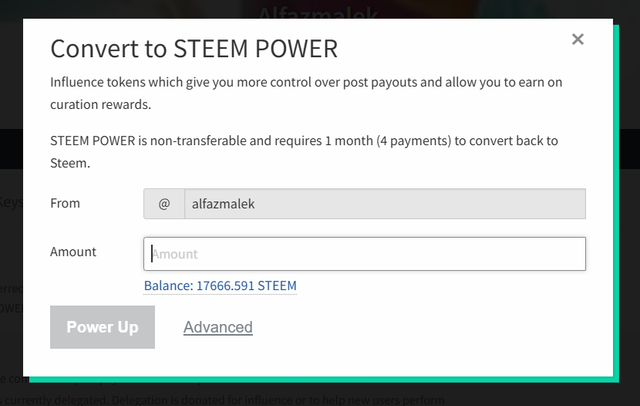
Task: Click the word Steem in the notice
Action: 68,162
